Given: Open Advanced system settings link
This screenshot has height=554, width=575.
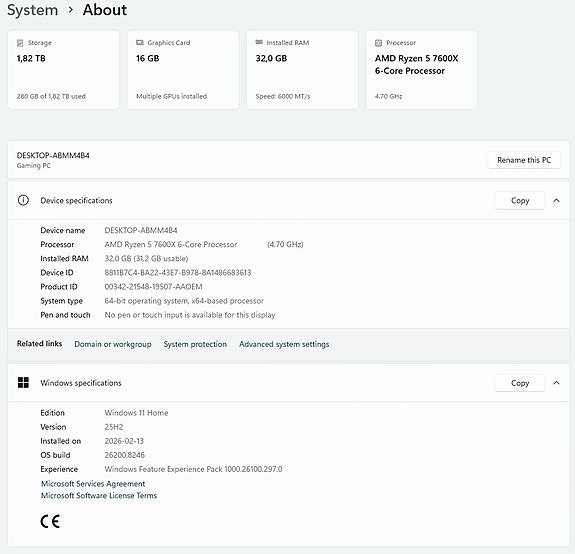Looking at the screenshot, I should (284, 344).
